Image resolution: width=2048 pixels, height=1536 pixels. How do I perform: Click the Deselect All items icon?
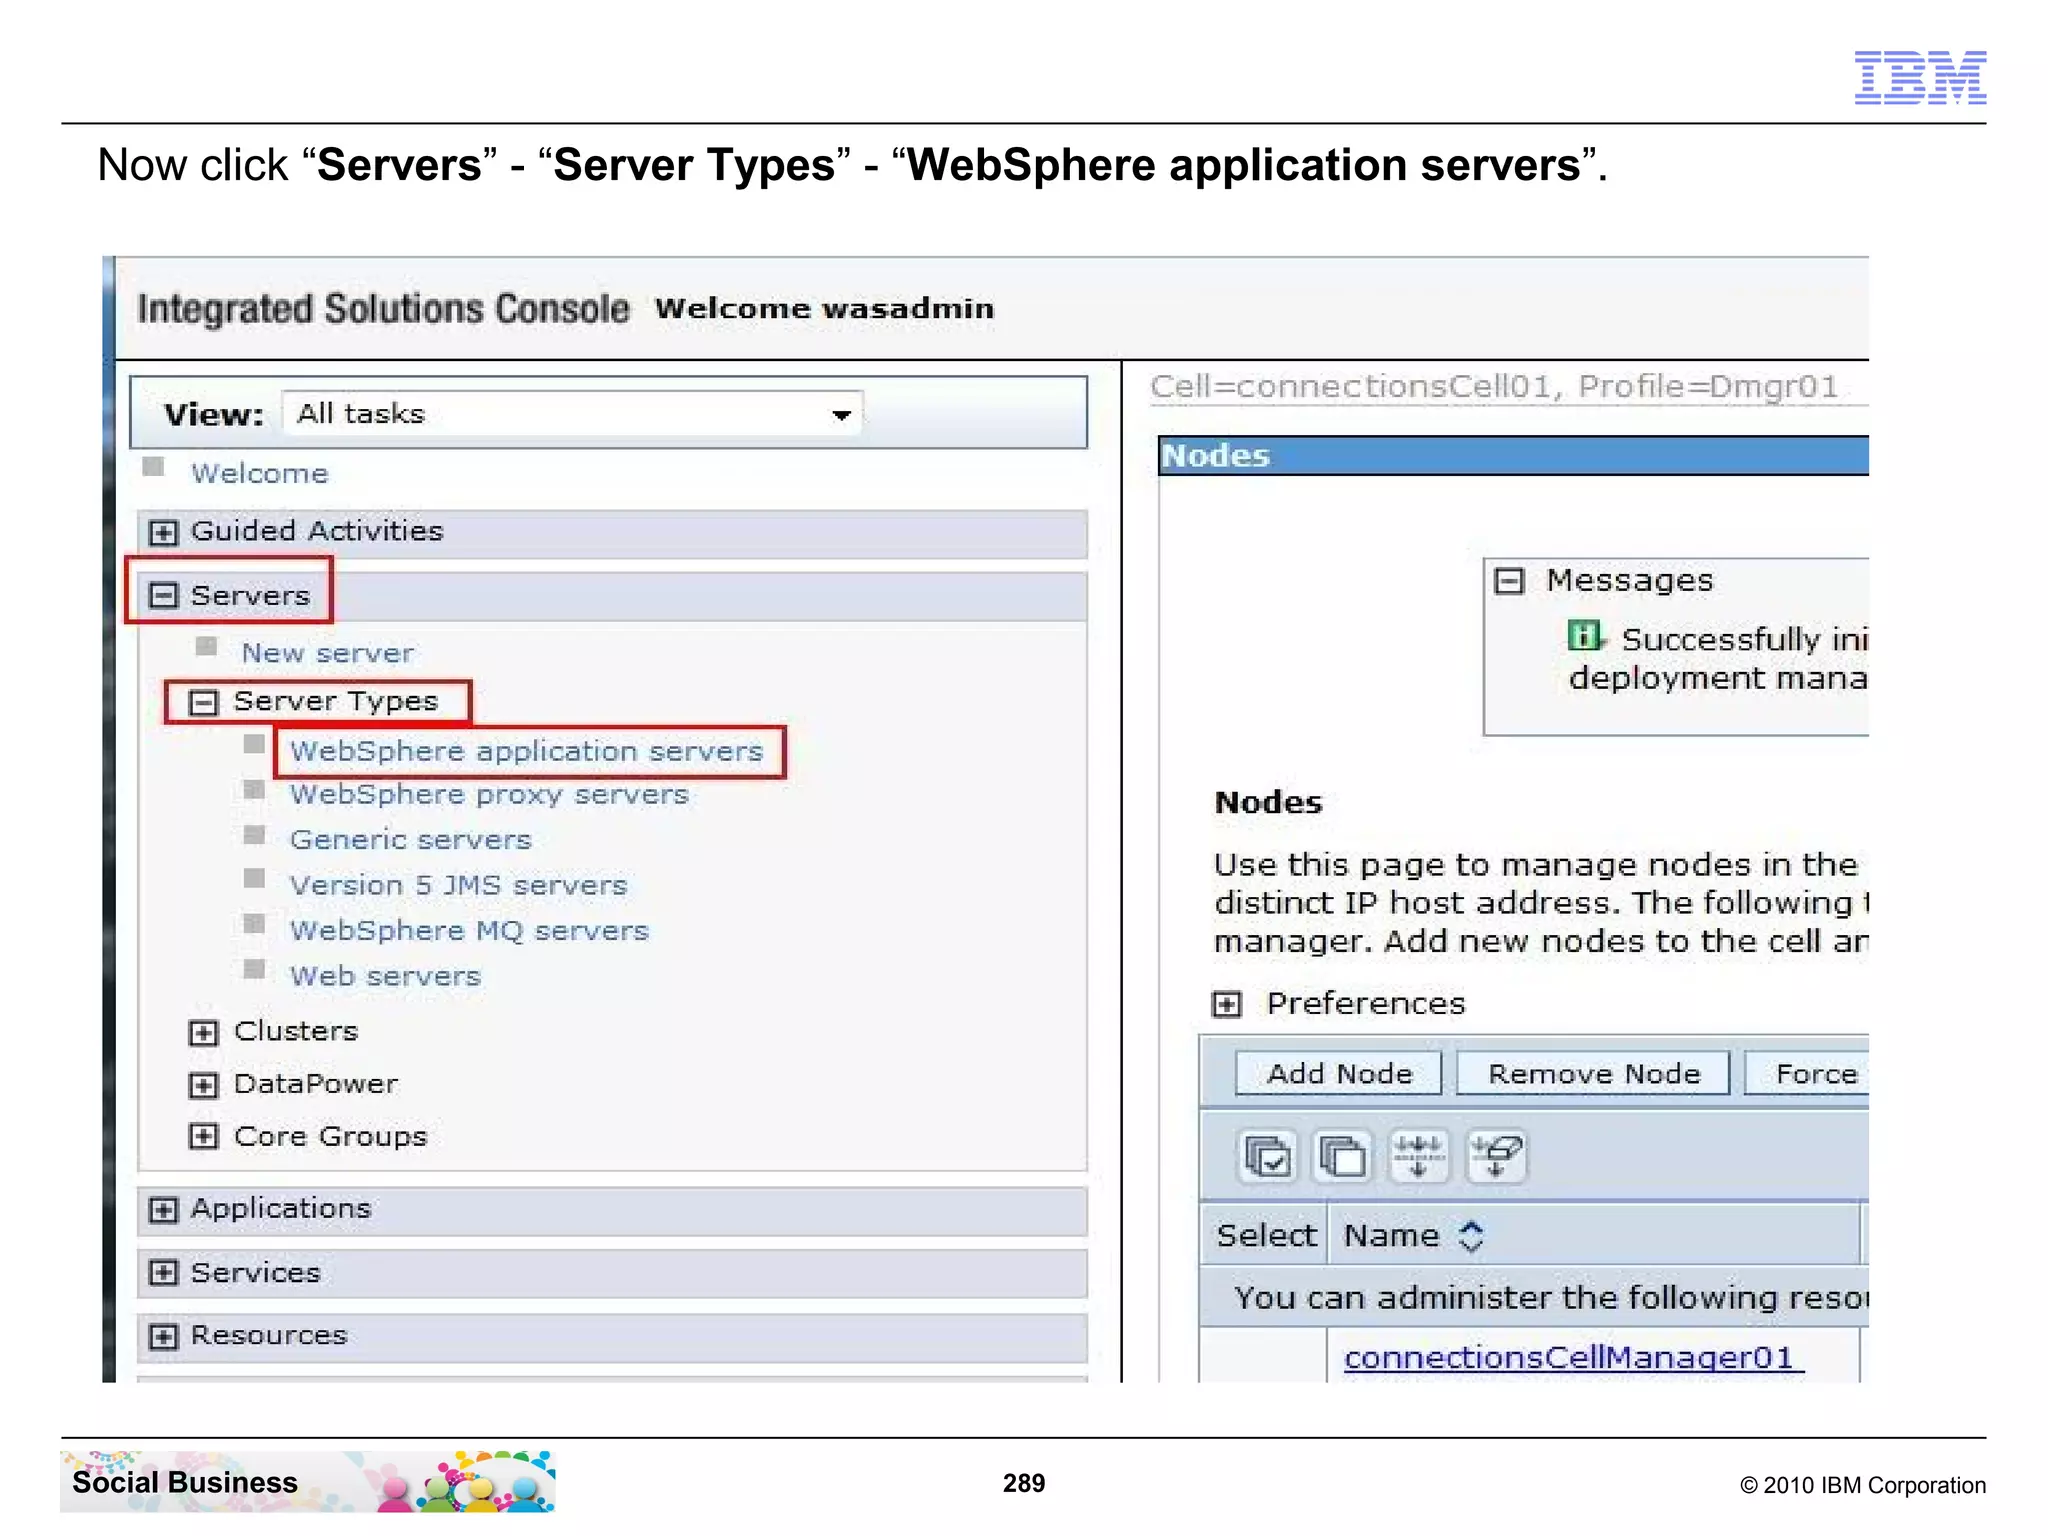[1342, 1157]
